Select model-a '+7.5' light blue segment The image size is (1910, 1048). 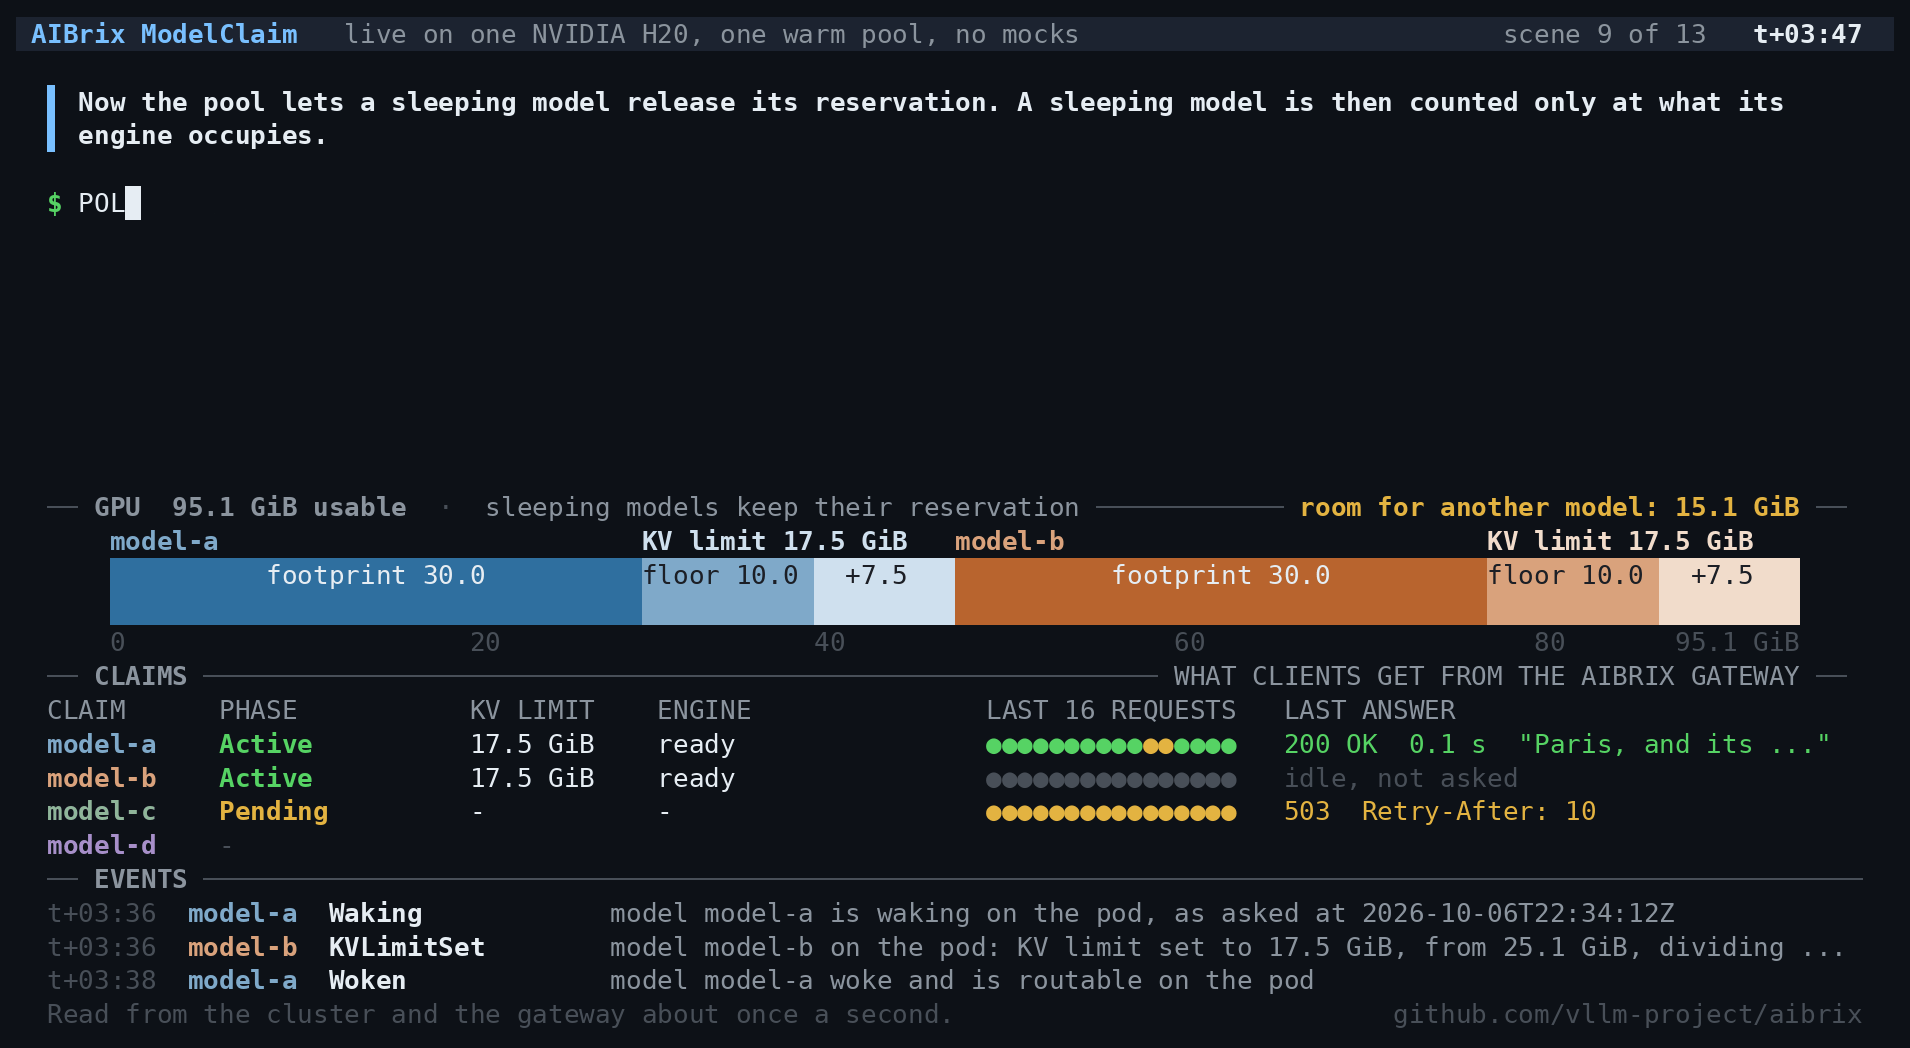pos(884,591)
